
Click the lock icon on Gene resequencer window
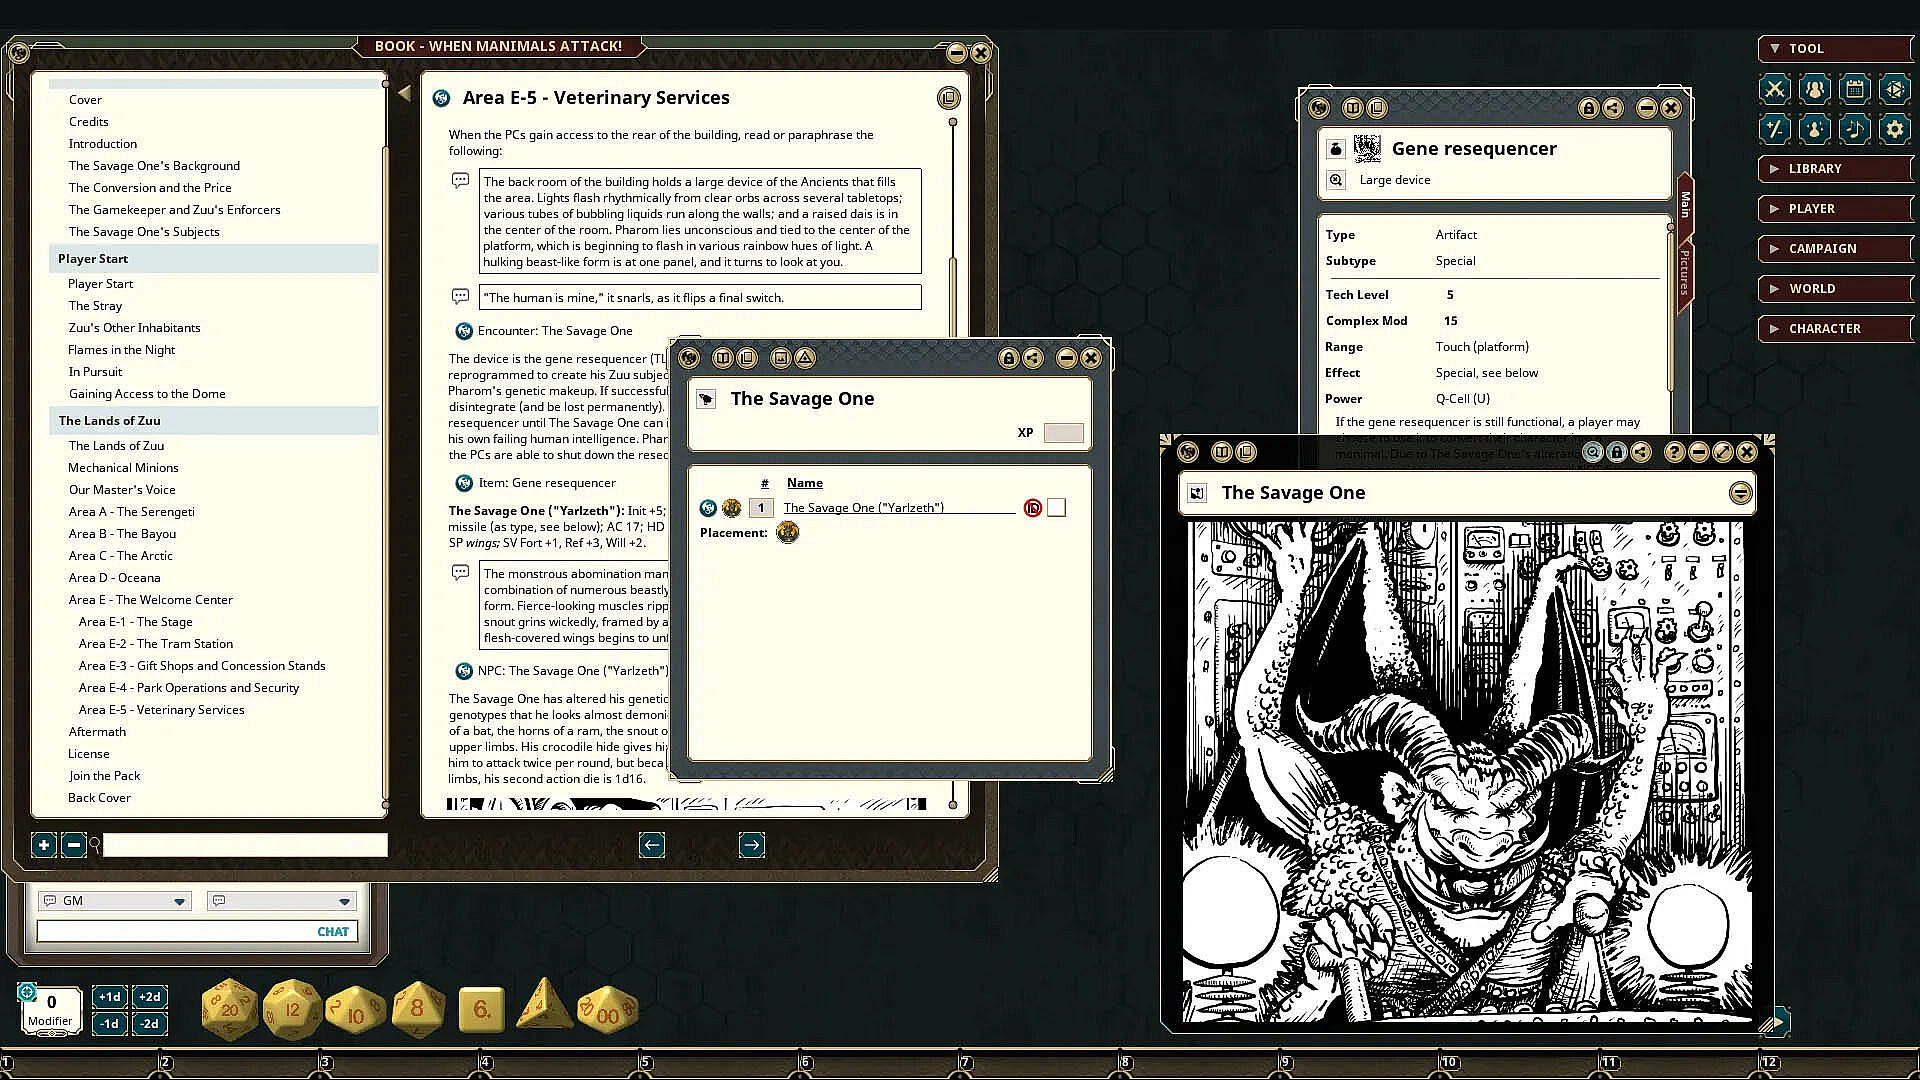pos(1588,108)
